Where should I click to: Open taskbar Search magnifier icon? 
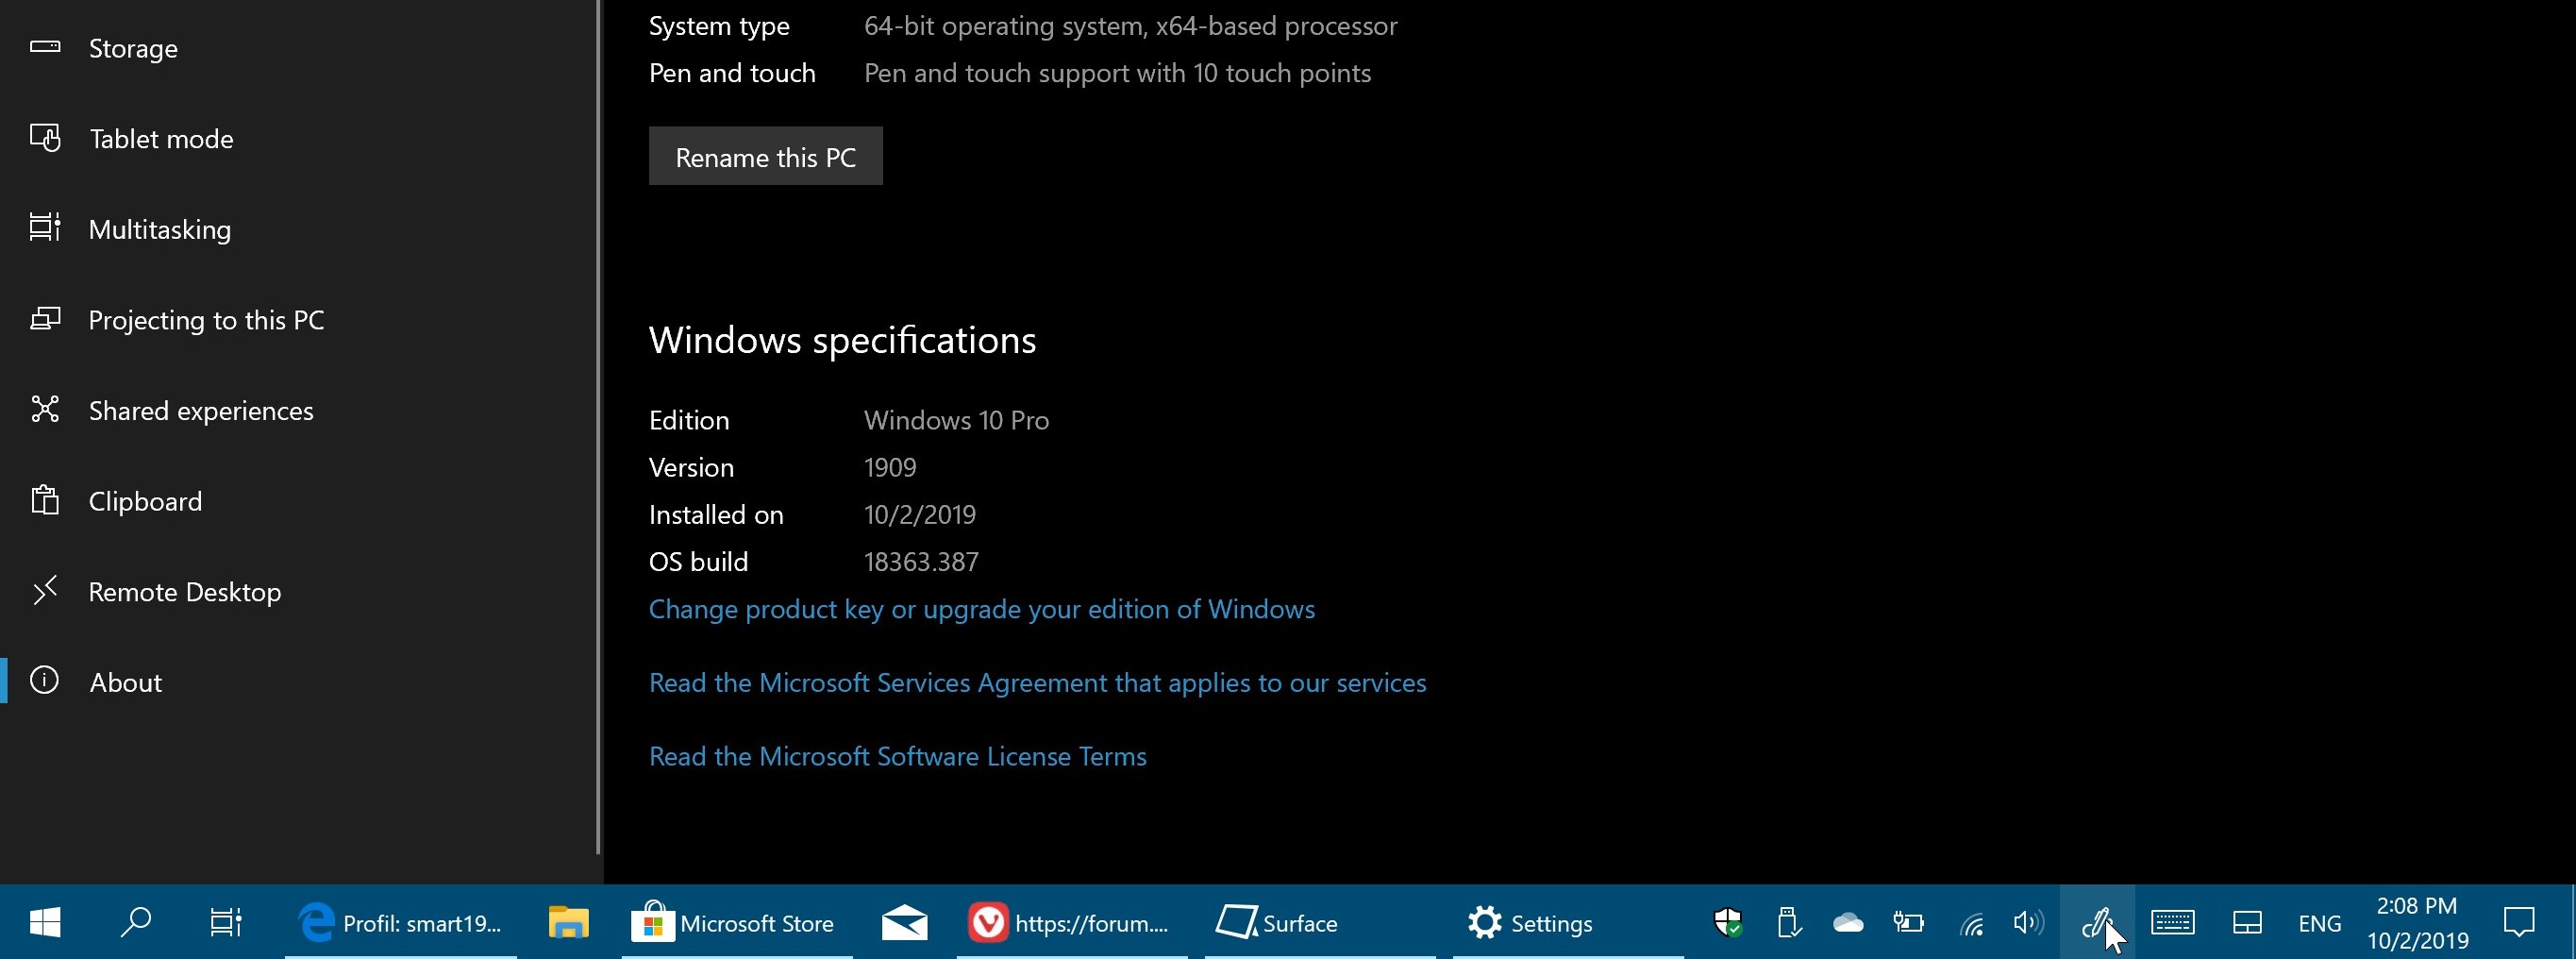coord(135,922)
